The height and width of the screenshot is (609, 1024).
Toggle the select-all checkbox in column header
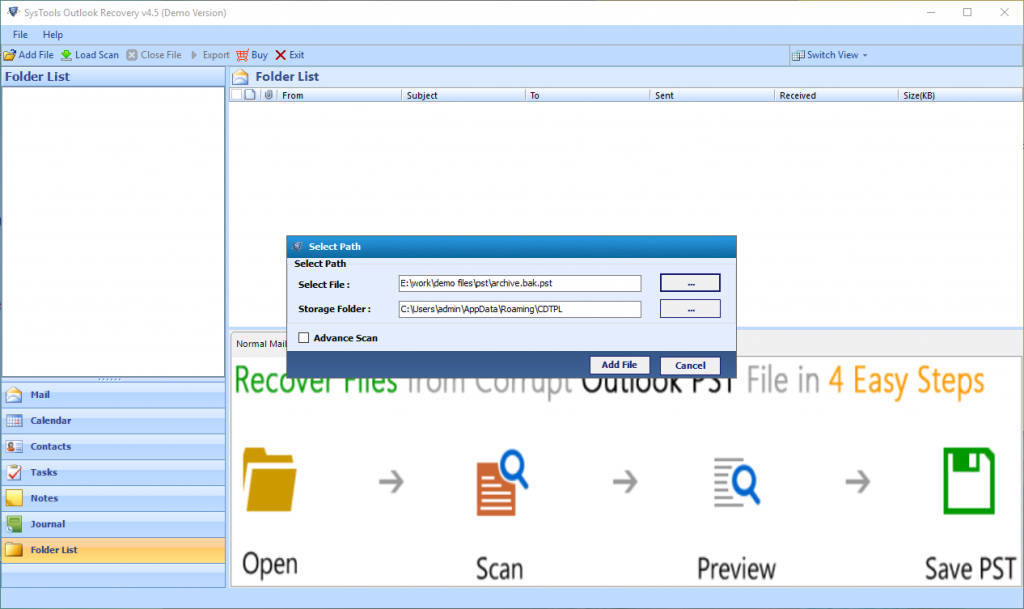tap(236, 95)
